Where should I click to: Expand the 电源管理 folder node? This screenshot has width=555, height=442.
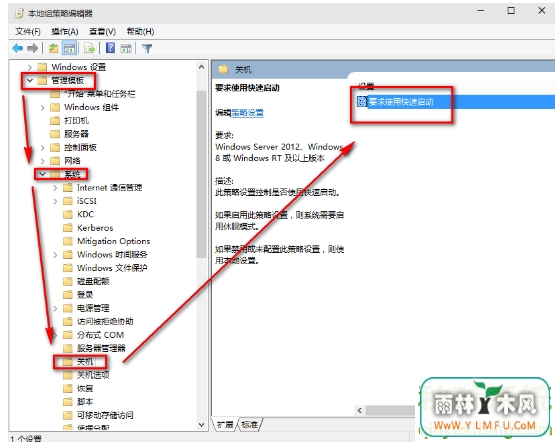point(55,309)
